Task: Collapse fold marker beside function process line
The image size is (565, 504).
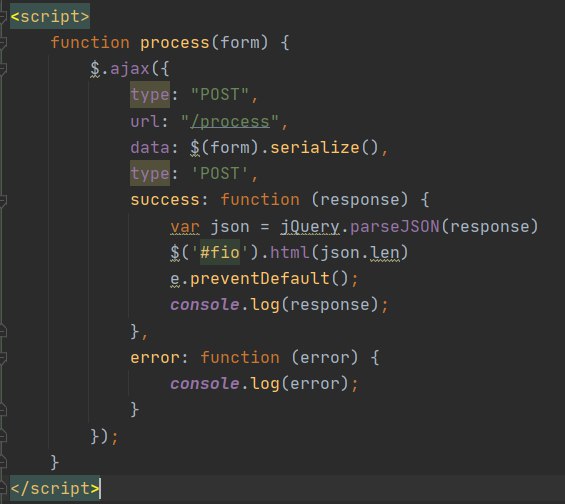Action: click(x=3, y=43)
